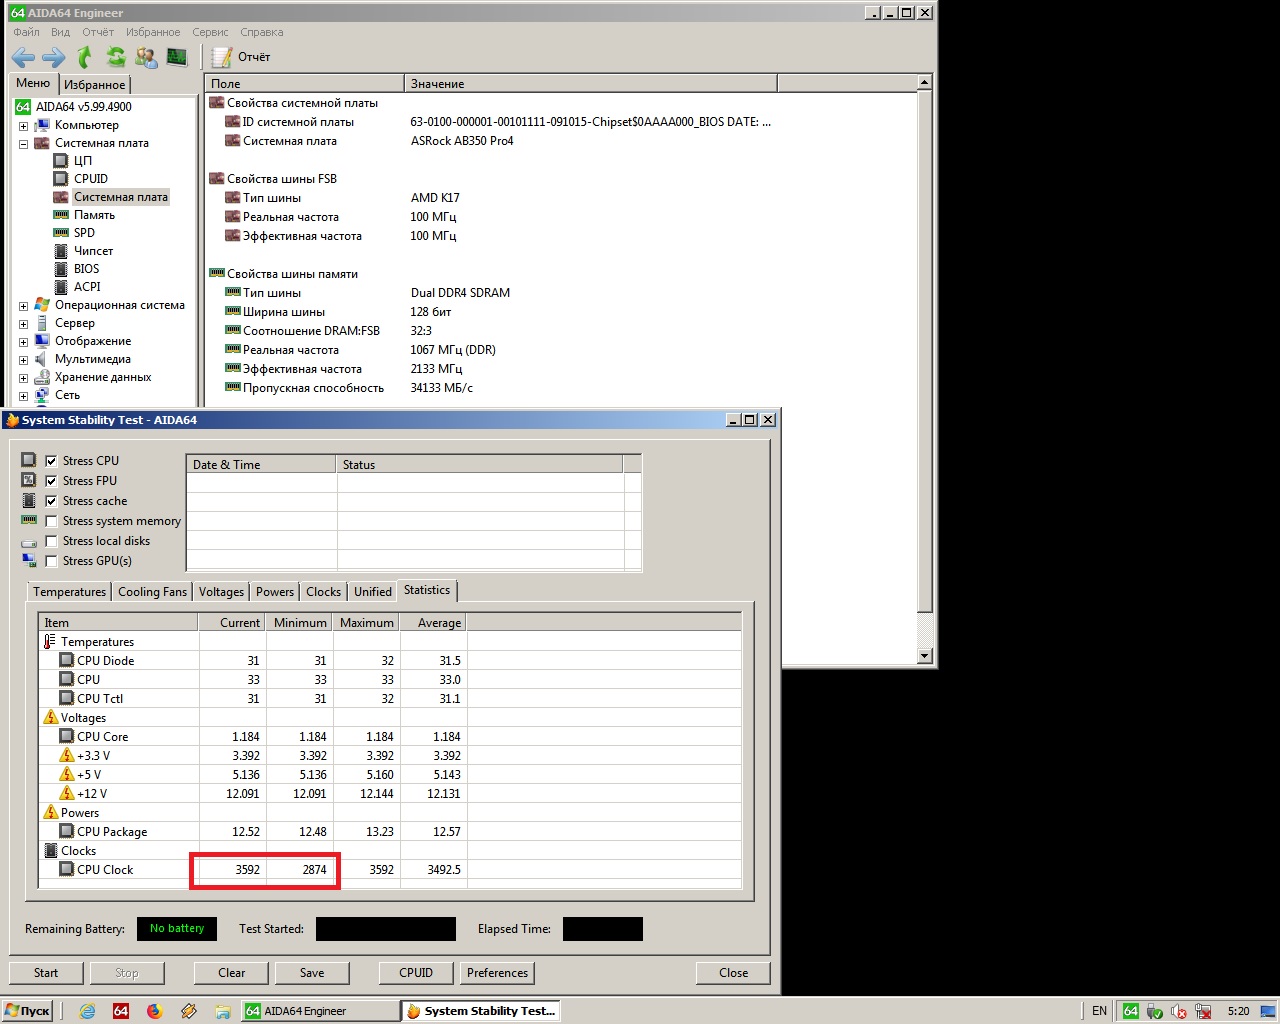This screenshot has width=1280, height=1024.
Task: Click the scroll-up arrow in AIDA64 list
Action: pos(924,83)
